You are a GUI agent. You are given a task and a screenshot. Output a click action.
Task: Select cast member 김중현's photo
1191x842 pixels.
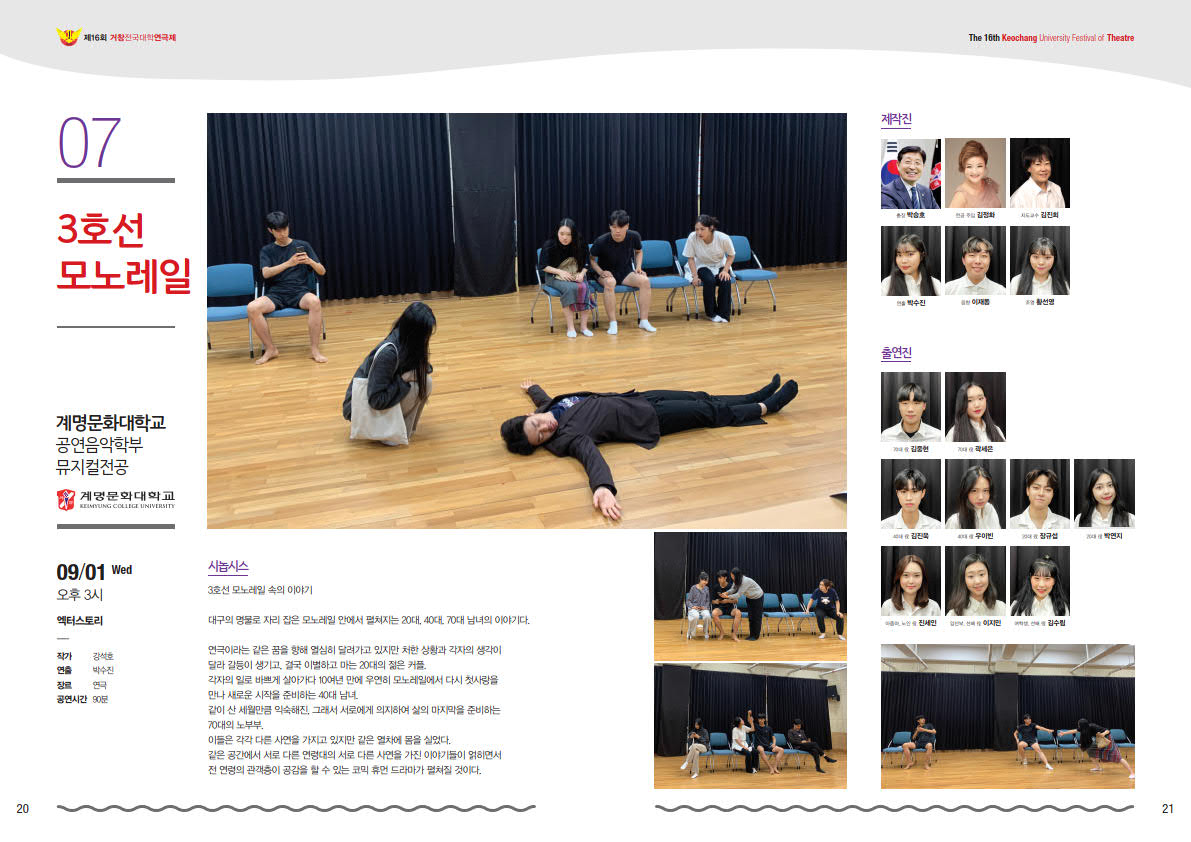pos(910,407)
